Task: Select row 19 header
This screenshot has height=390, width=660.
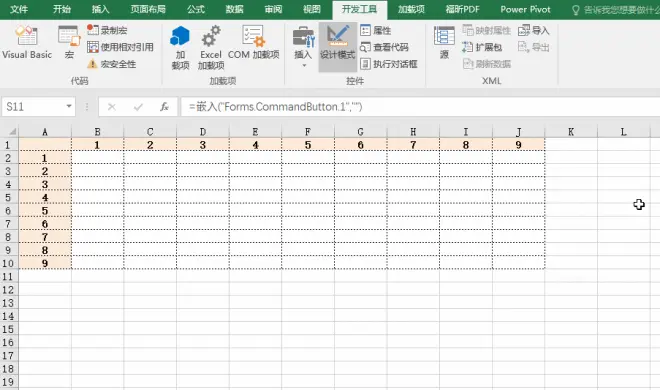Action: (9, 382)
